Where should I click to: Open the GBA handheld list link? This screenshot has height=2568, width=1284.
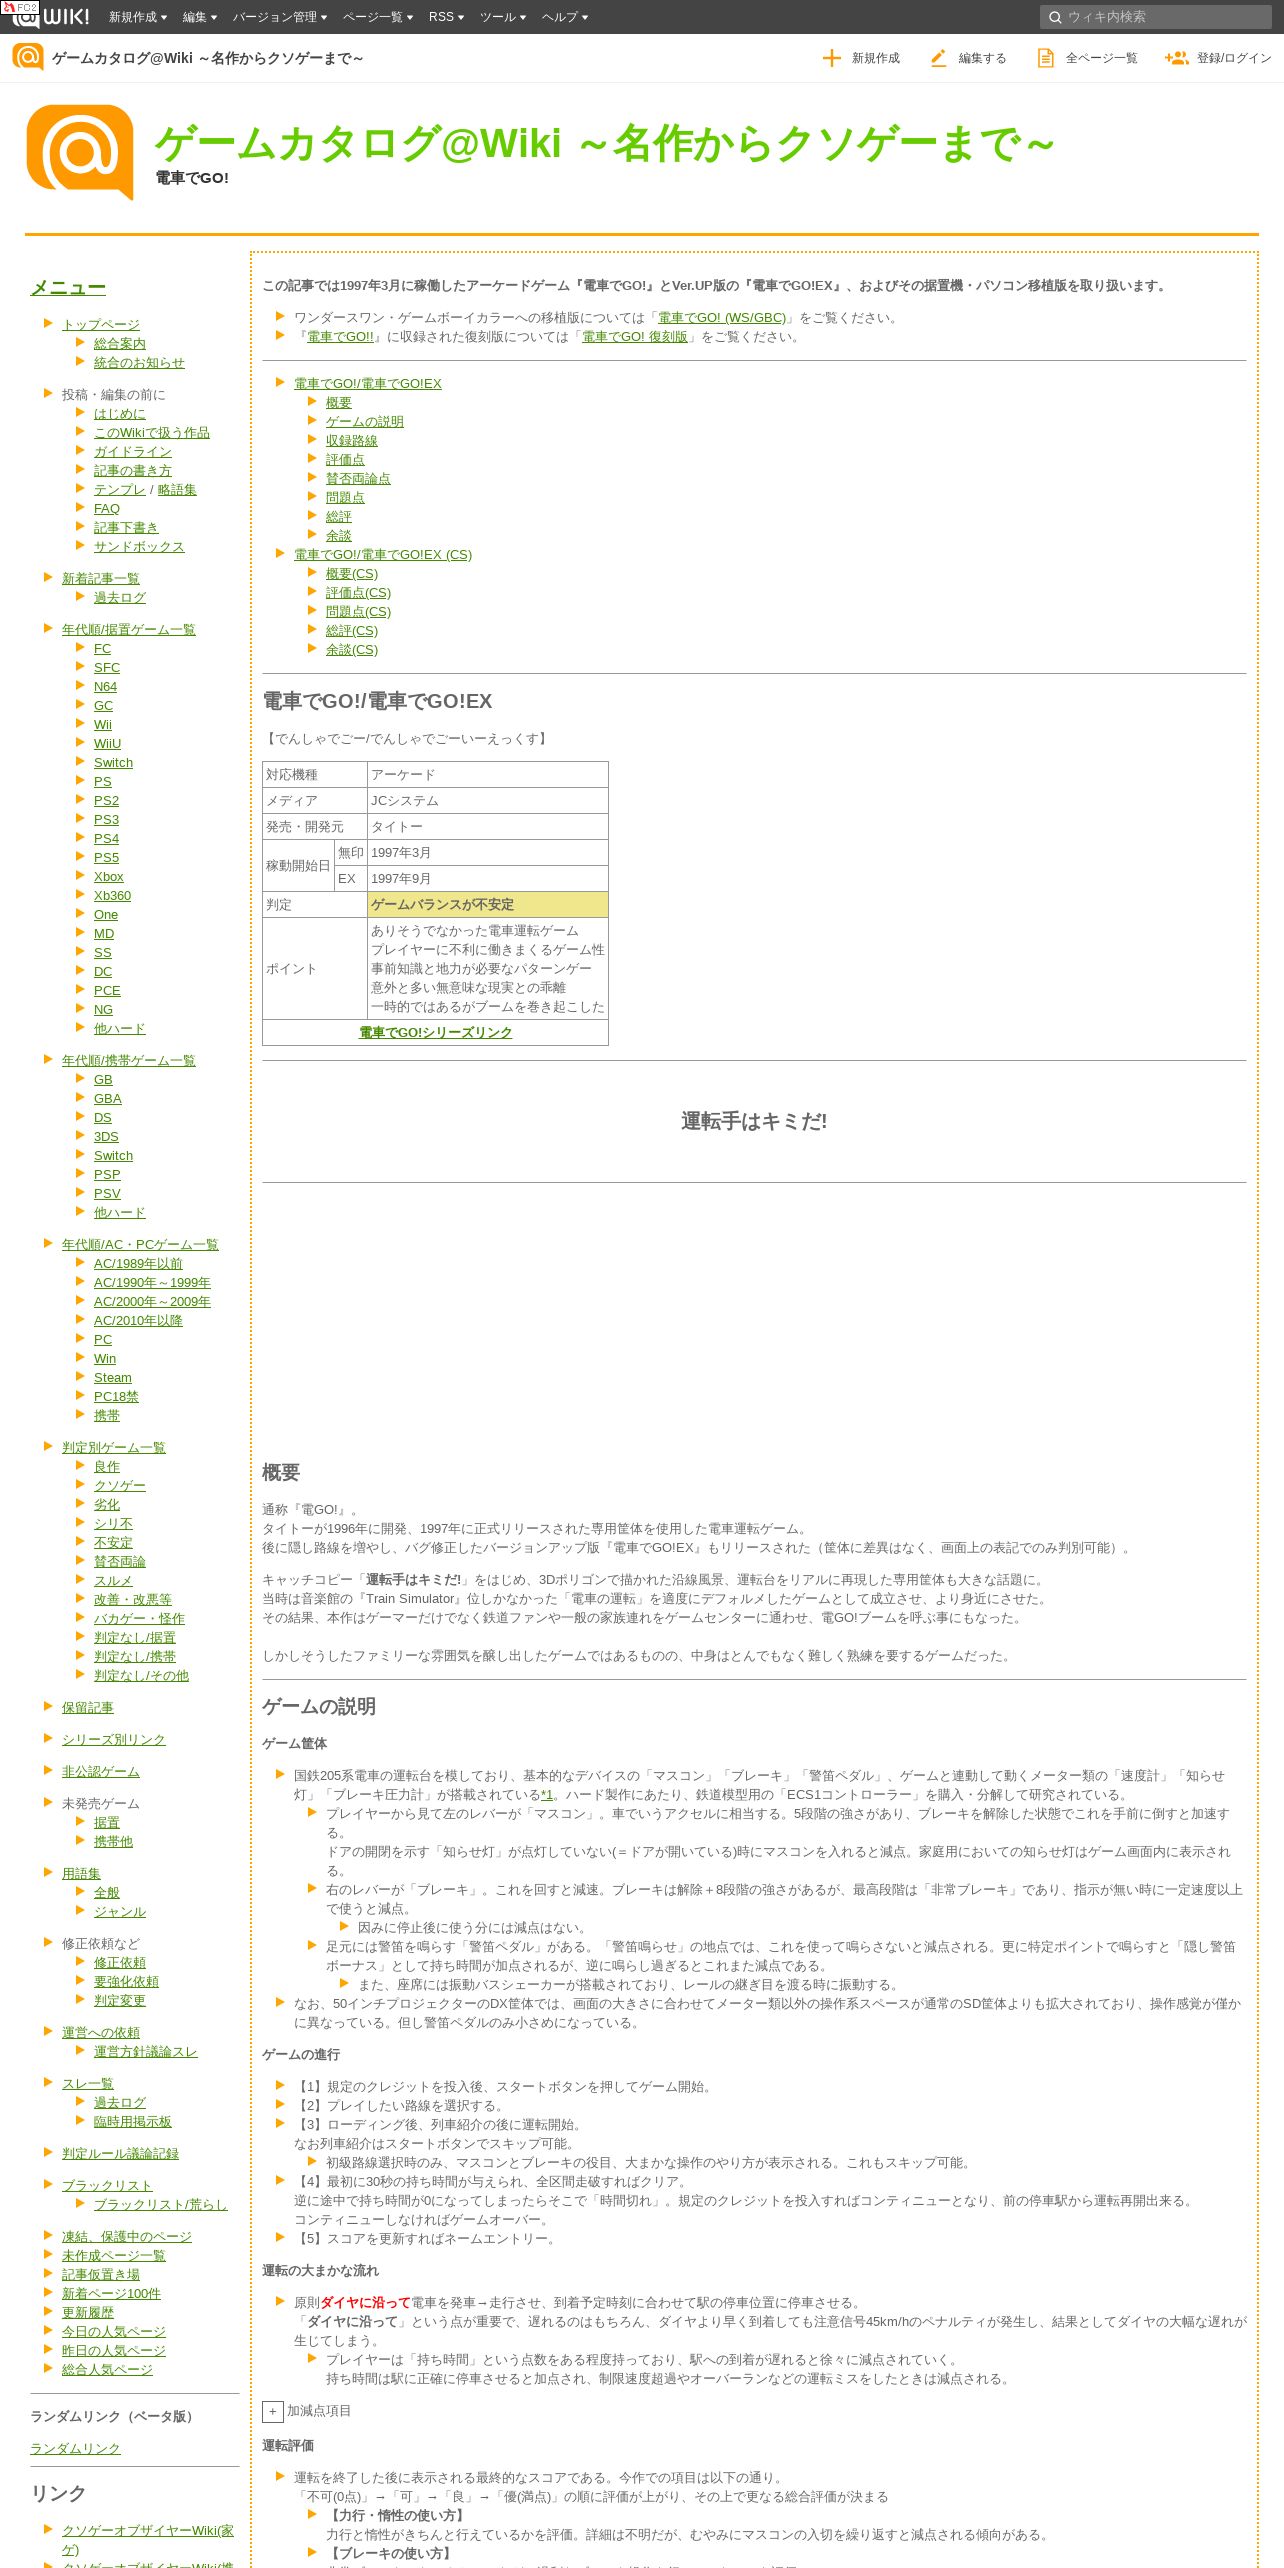coord(108,1099)
